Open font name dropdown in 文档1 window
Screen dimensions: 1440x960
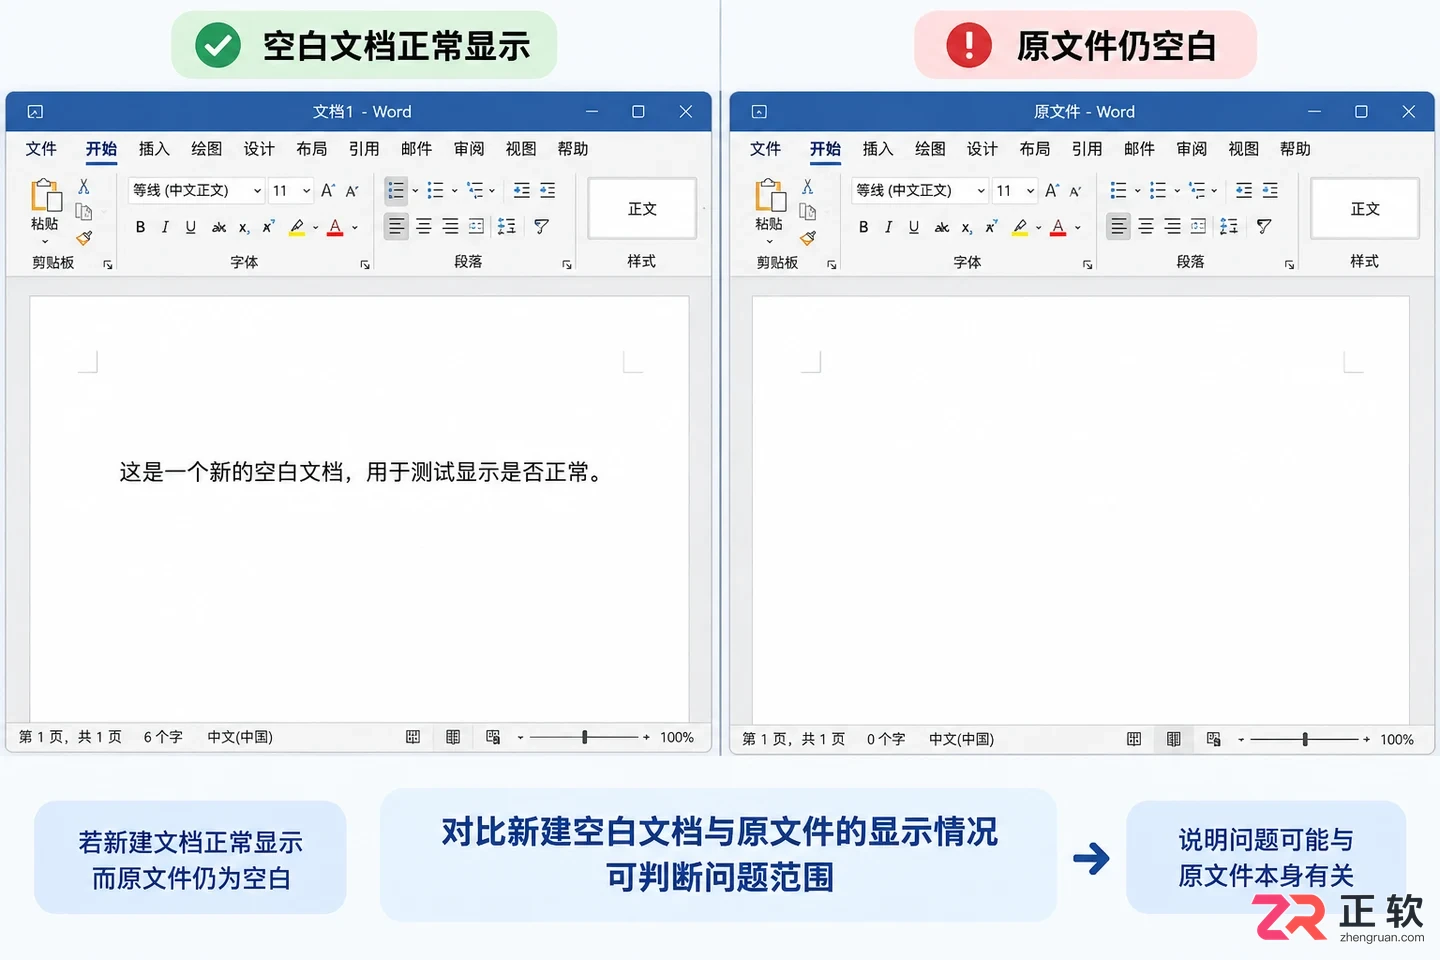257,191
